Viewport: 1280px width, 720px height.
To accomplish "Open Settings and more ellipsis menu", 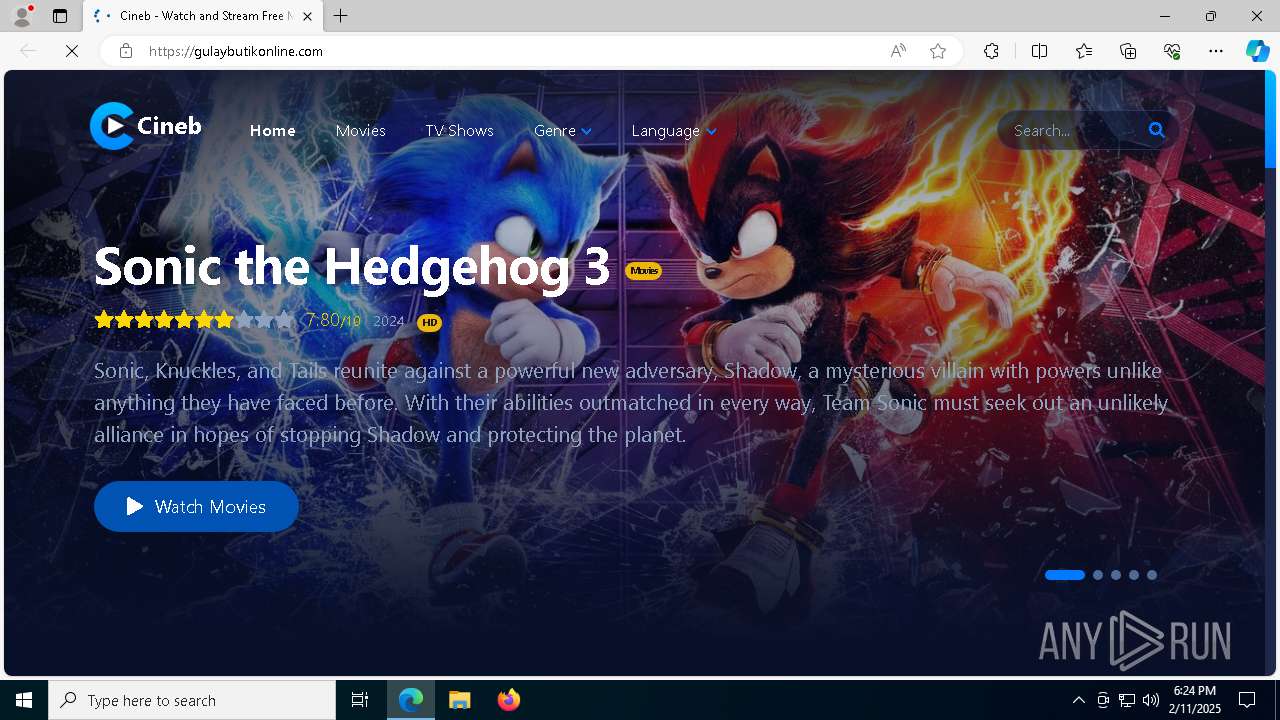I will pyautogui.click(x=1216, y=51).
